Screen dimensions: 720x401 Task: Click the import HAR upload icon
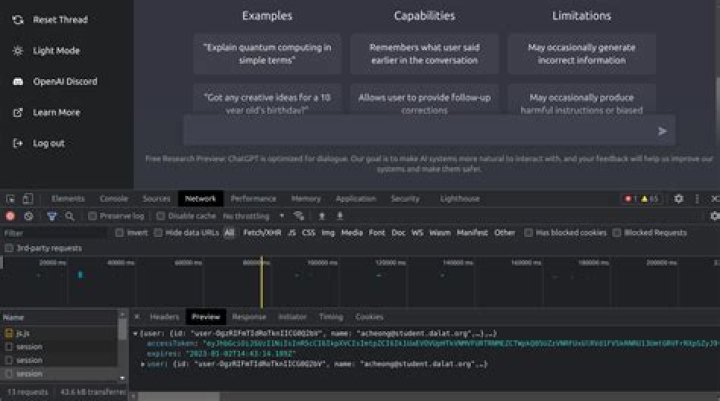click(322, 216)
